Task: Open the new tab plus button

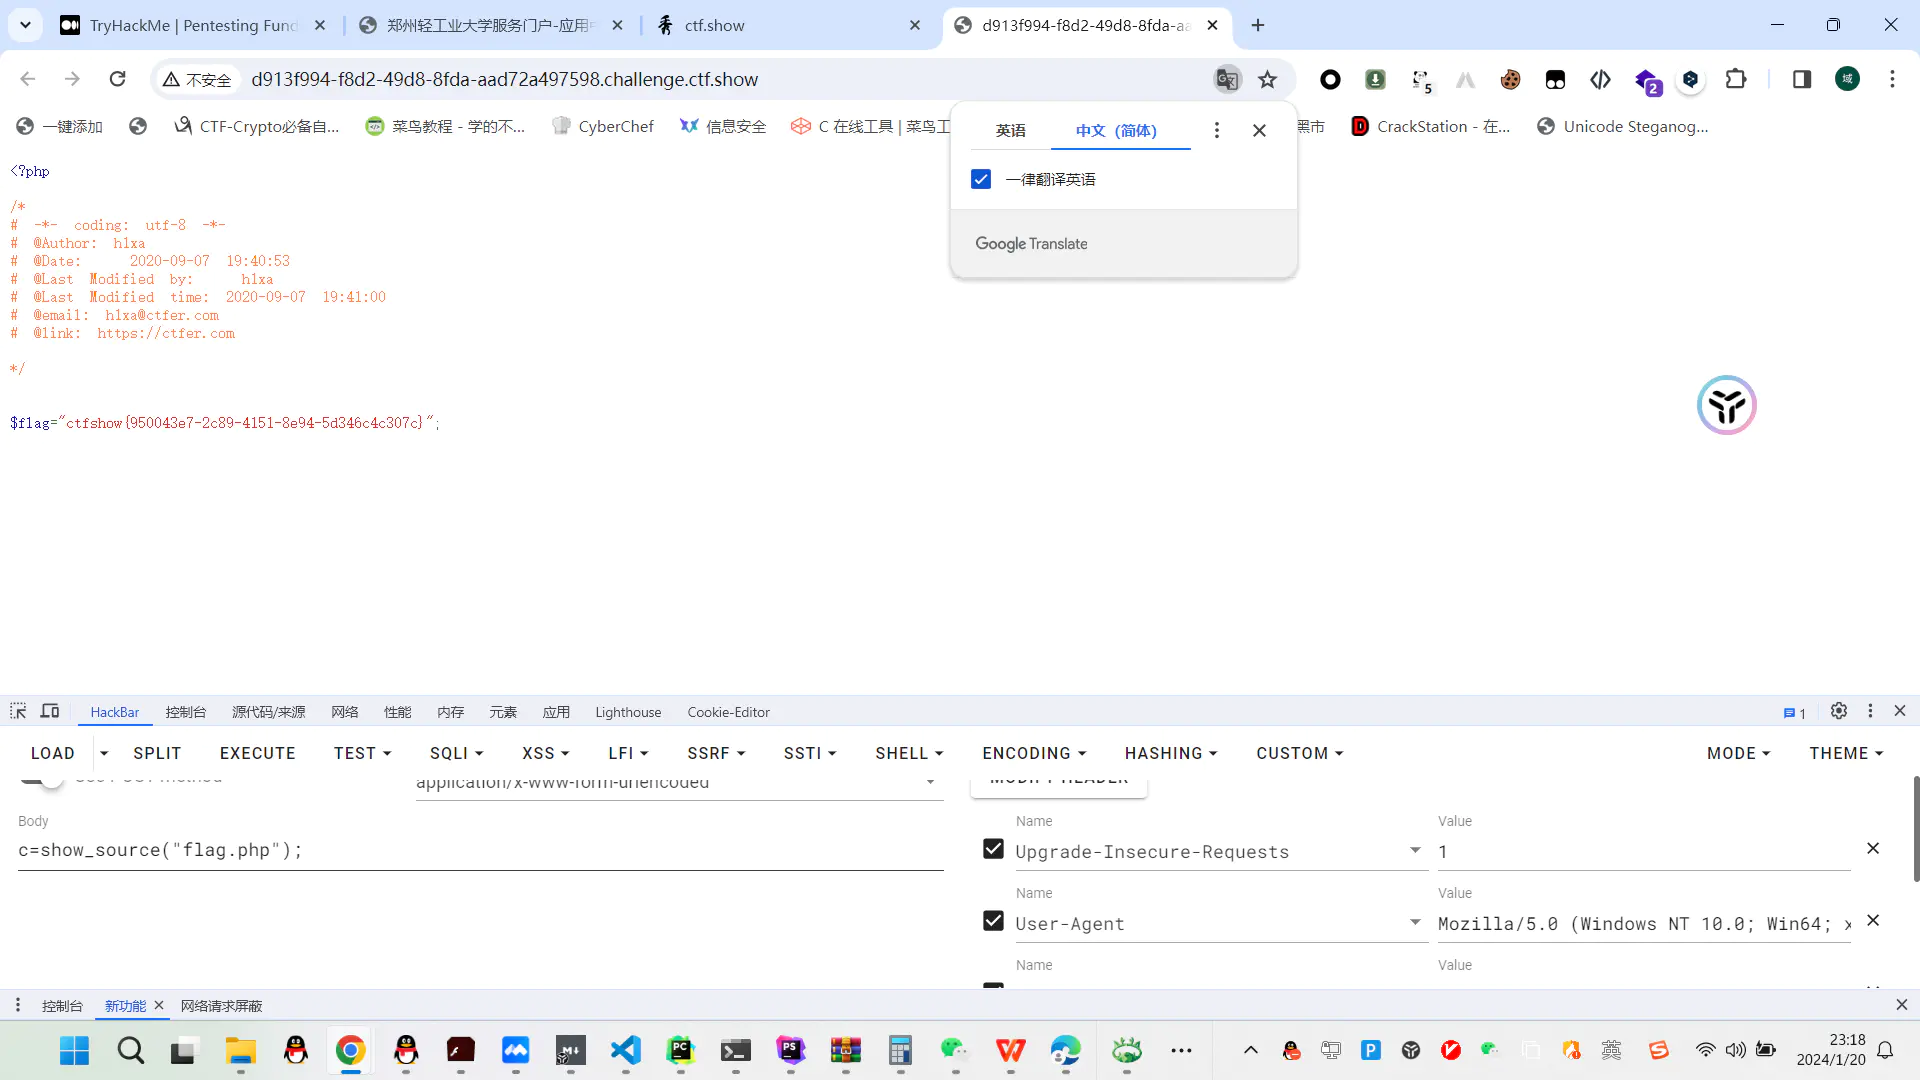Action: click(1258, 25)
